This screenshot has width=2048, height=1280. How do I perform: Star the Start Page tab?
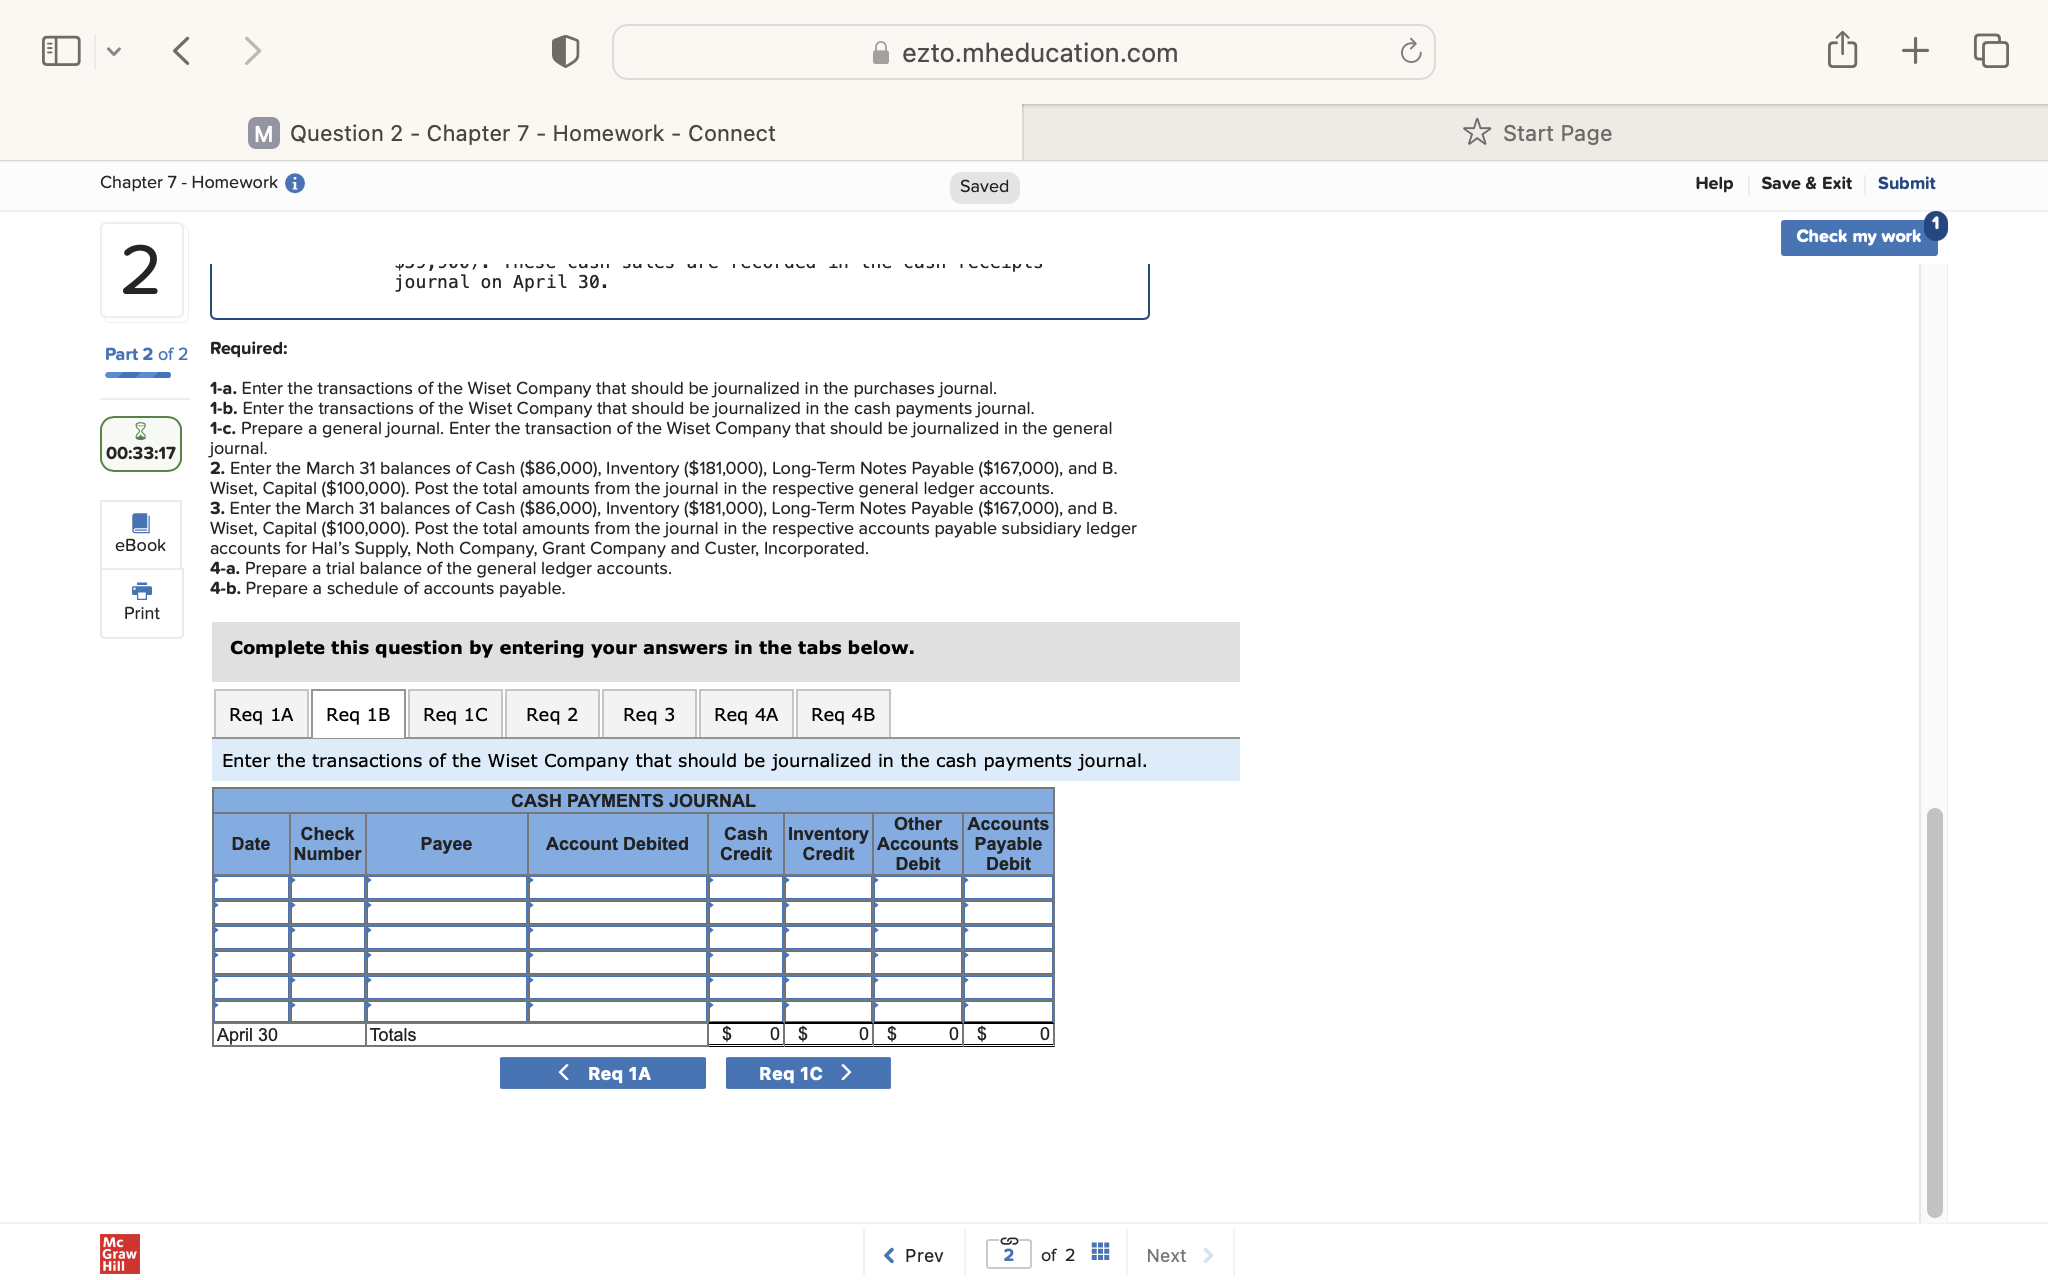tap(1475, 132)
